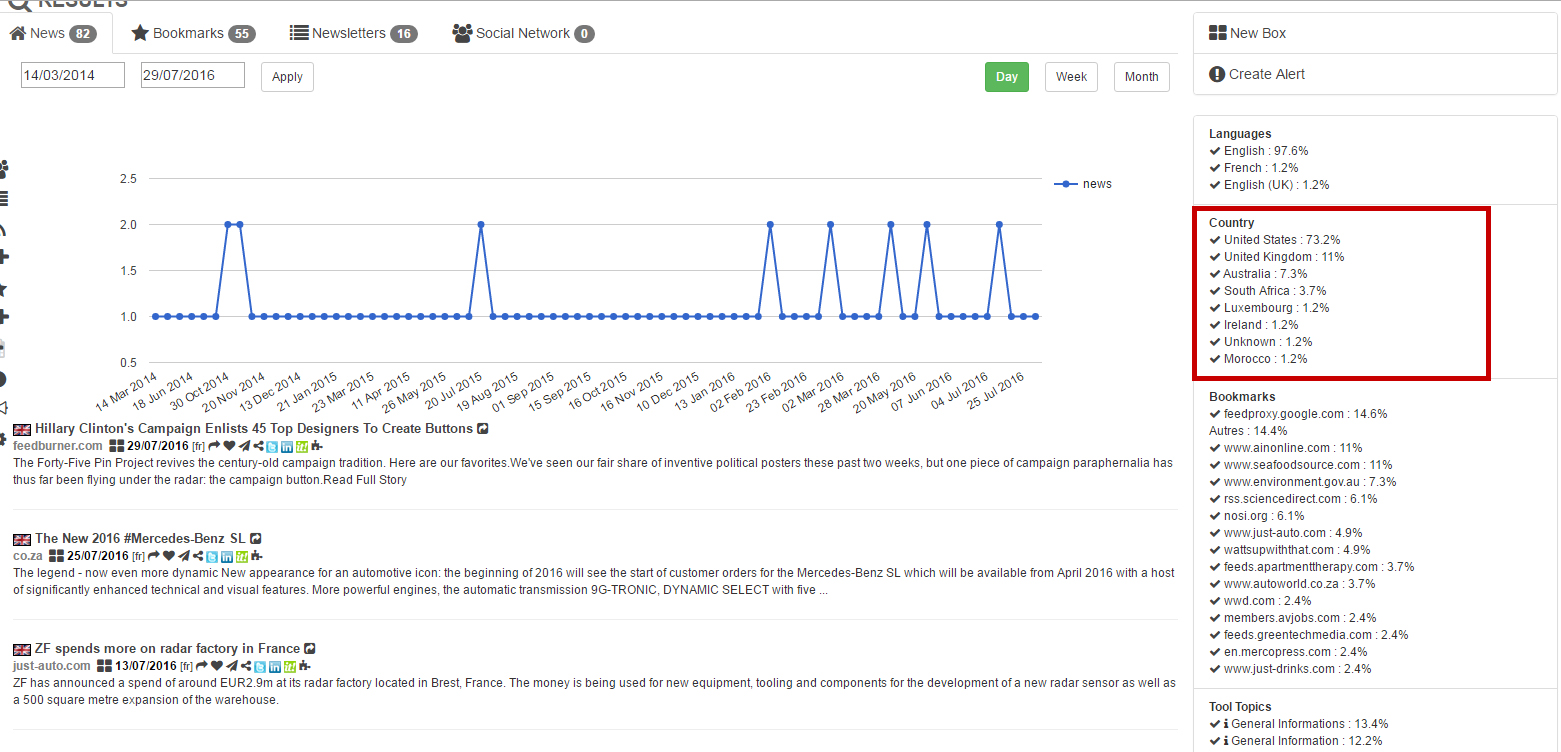The image size is (1561, 752).
Task: Click box grid icon on feedburner.com row
Action: tap(116, 446)
